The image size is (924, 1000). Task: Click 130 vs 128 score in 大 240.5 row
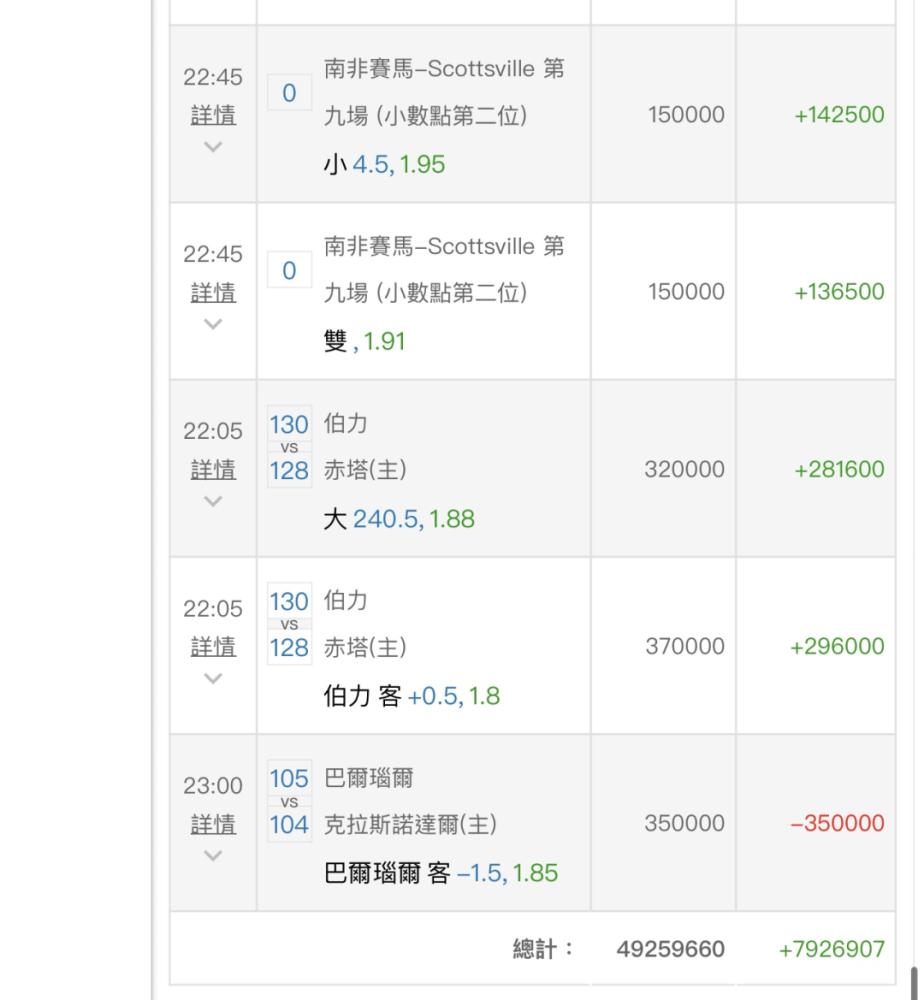(x=289, y=447)
